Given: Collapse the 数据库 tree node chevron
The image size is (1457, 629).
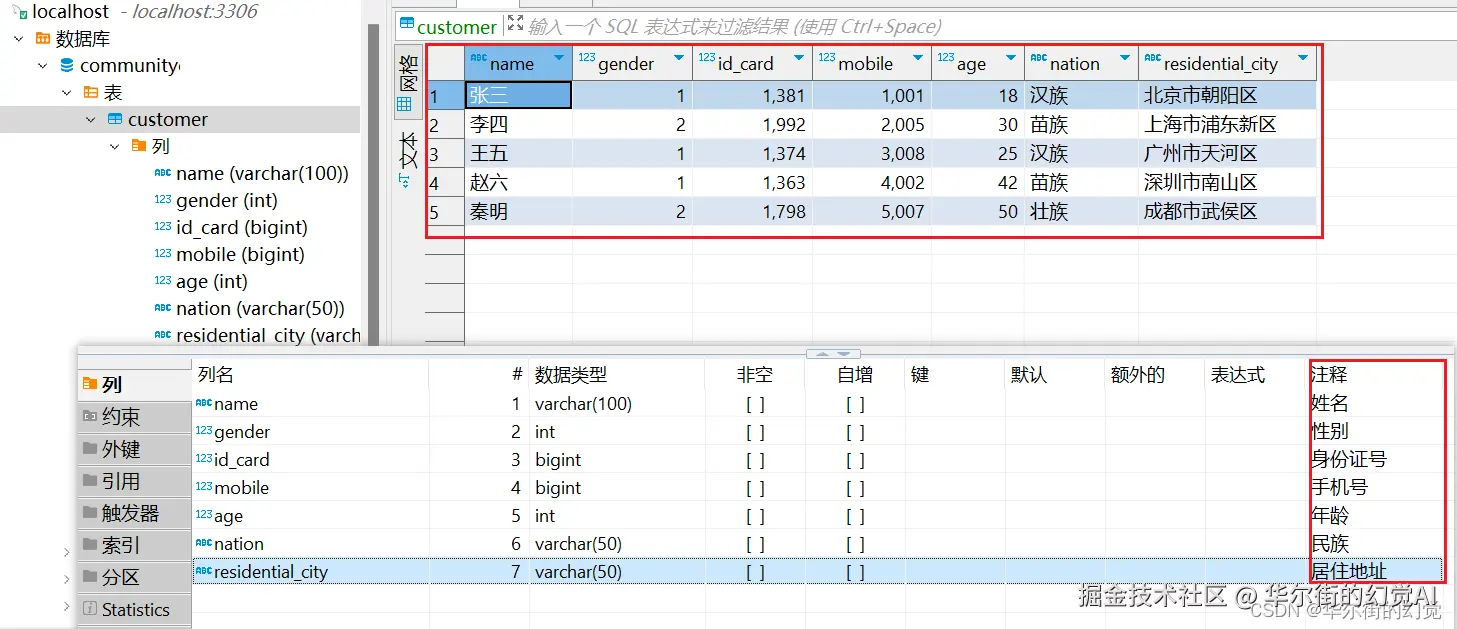Looking at the screenshot, I should 18,39.
